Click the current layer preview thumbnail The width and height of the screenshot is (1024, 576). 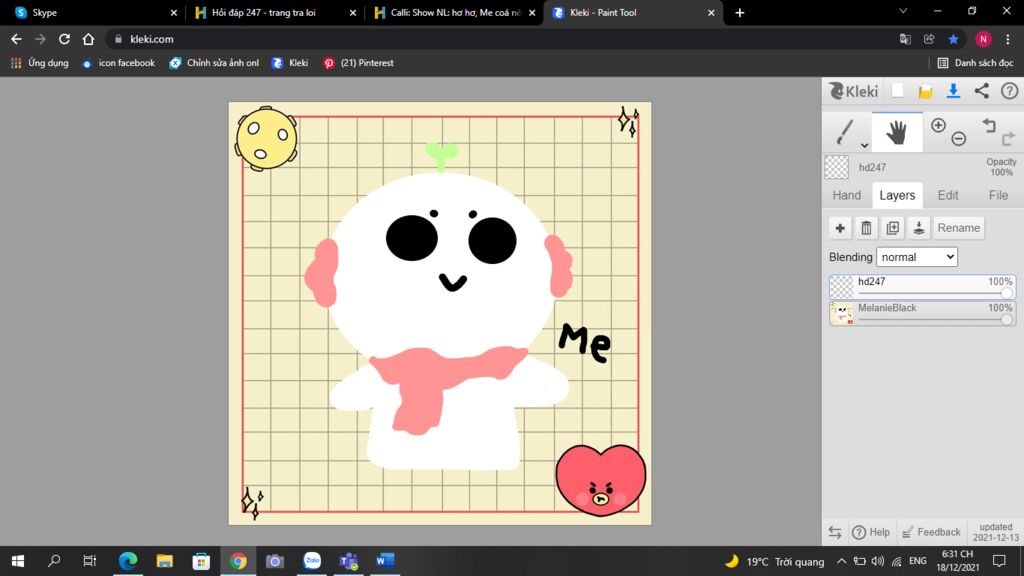point(837,167)
